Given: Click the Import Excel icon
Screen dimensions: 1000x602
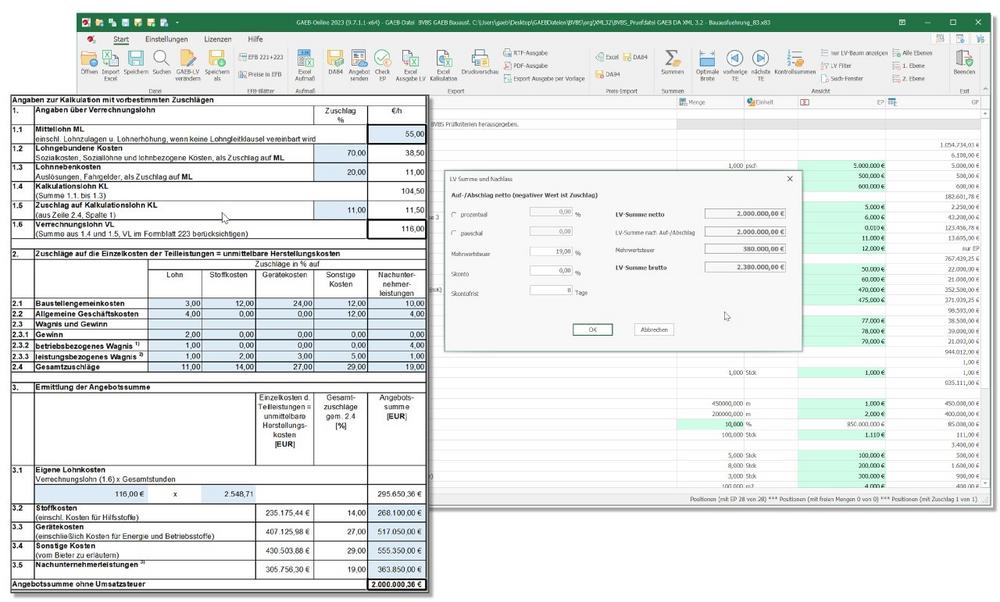Looking at the screenshot, I should [x=110, y=59].
